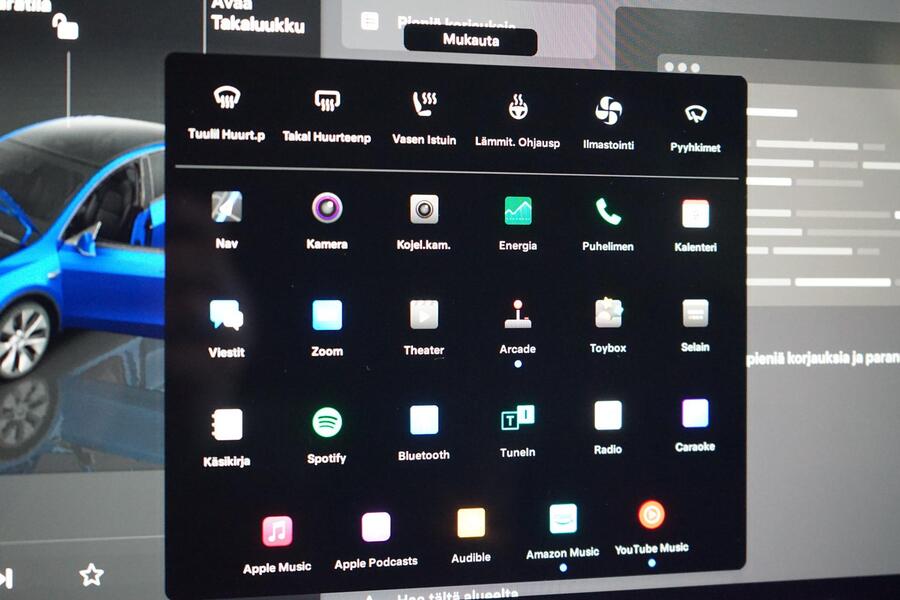The width and height of the screenshot is (900, 600).
Task: Launch the TuneIn app
Action: 518,417
